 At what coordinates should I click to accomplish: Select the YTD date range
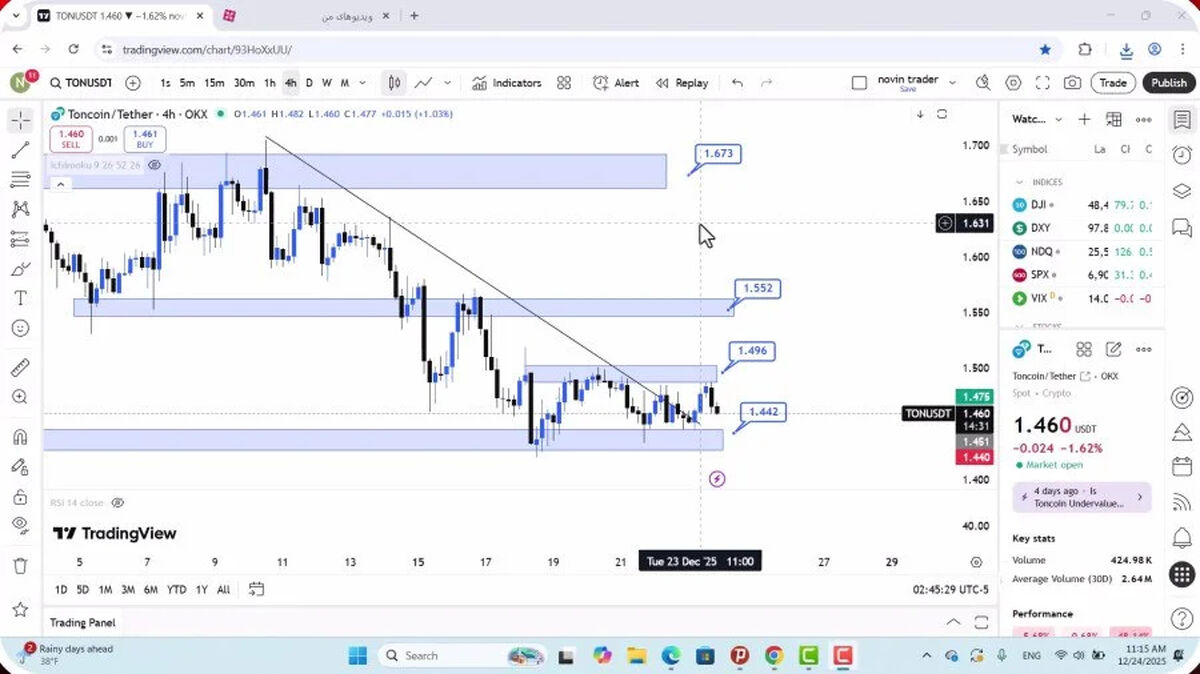click(176, 589)
